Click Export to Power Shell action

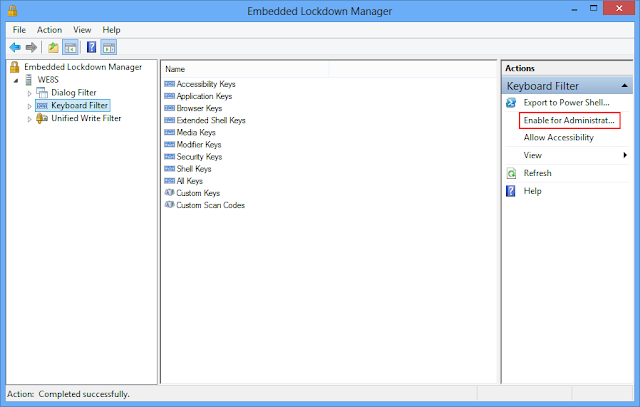567,103
